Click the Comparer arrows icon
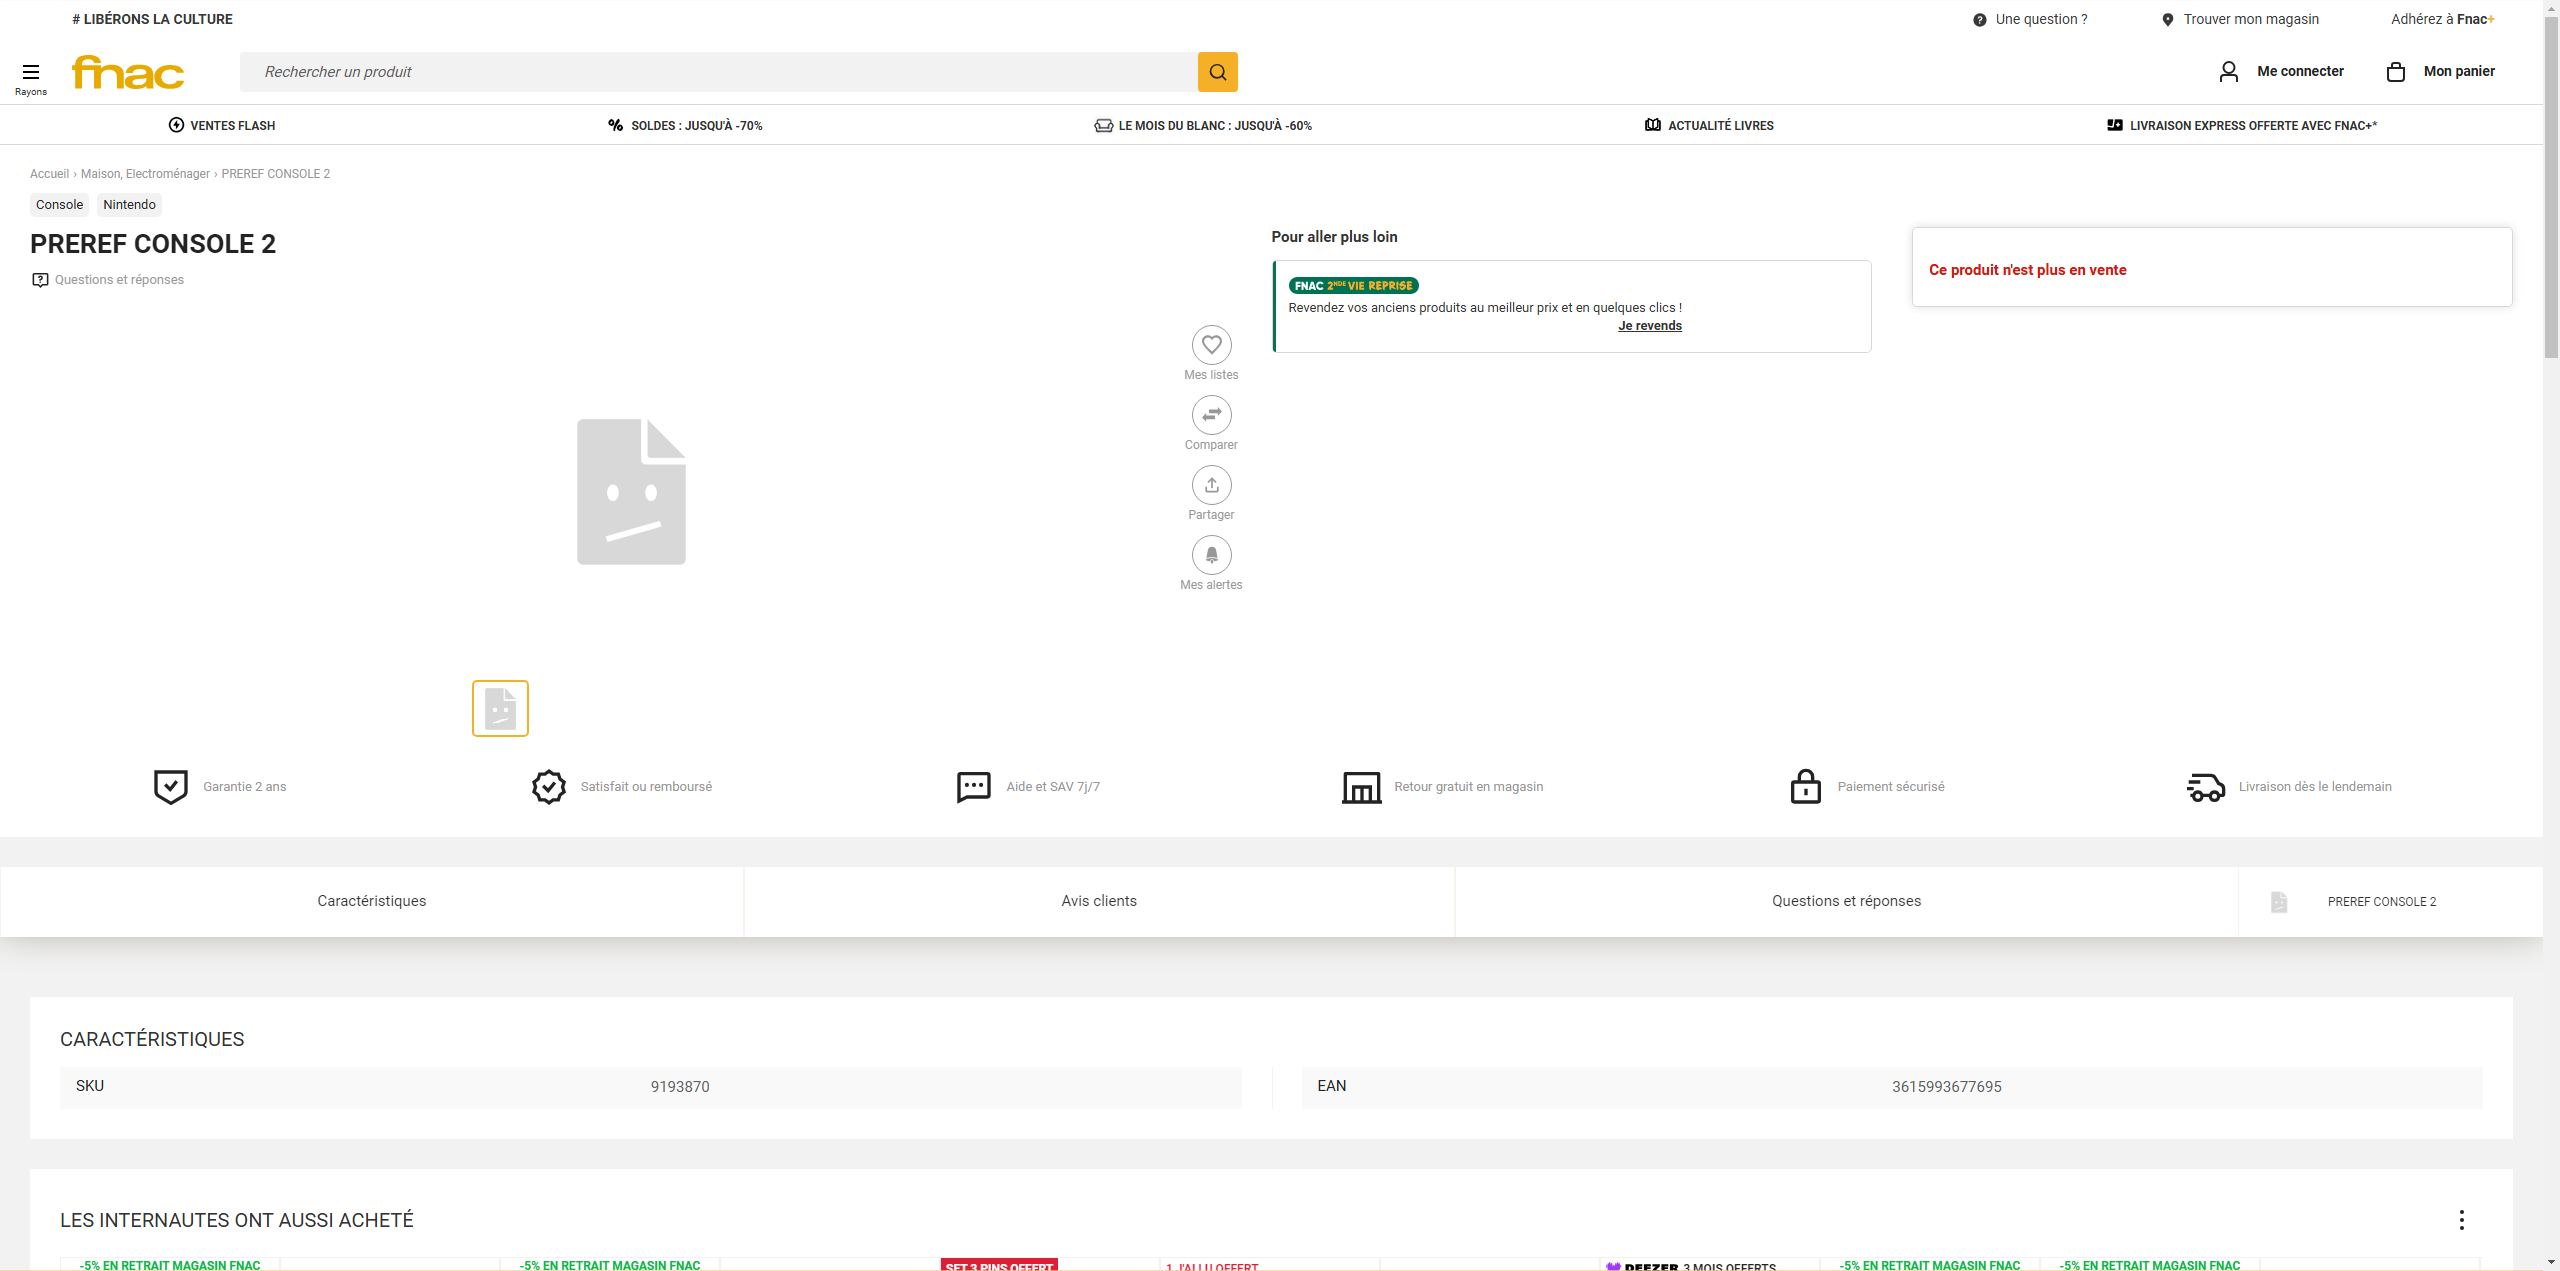The height and width of the screenshot is (1271, 2560). (1211, 415)
